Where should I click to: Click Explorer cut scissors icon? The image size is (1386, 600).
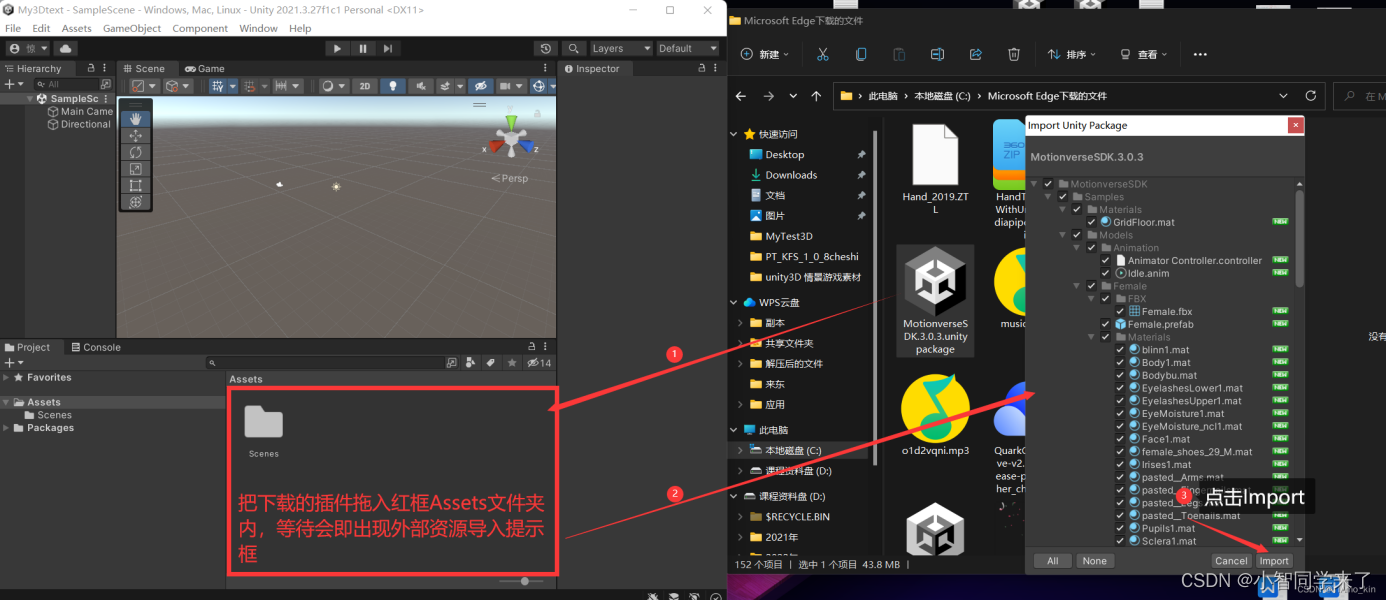[x=822, y=54]
